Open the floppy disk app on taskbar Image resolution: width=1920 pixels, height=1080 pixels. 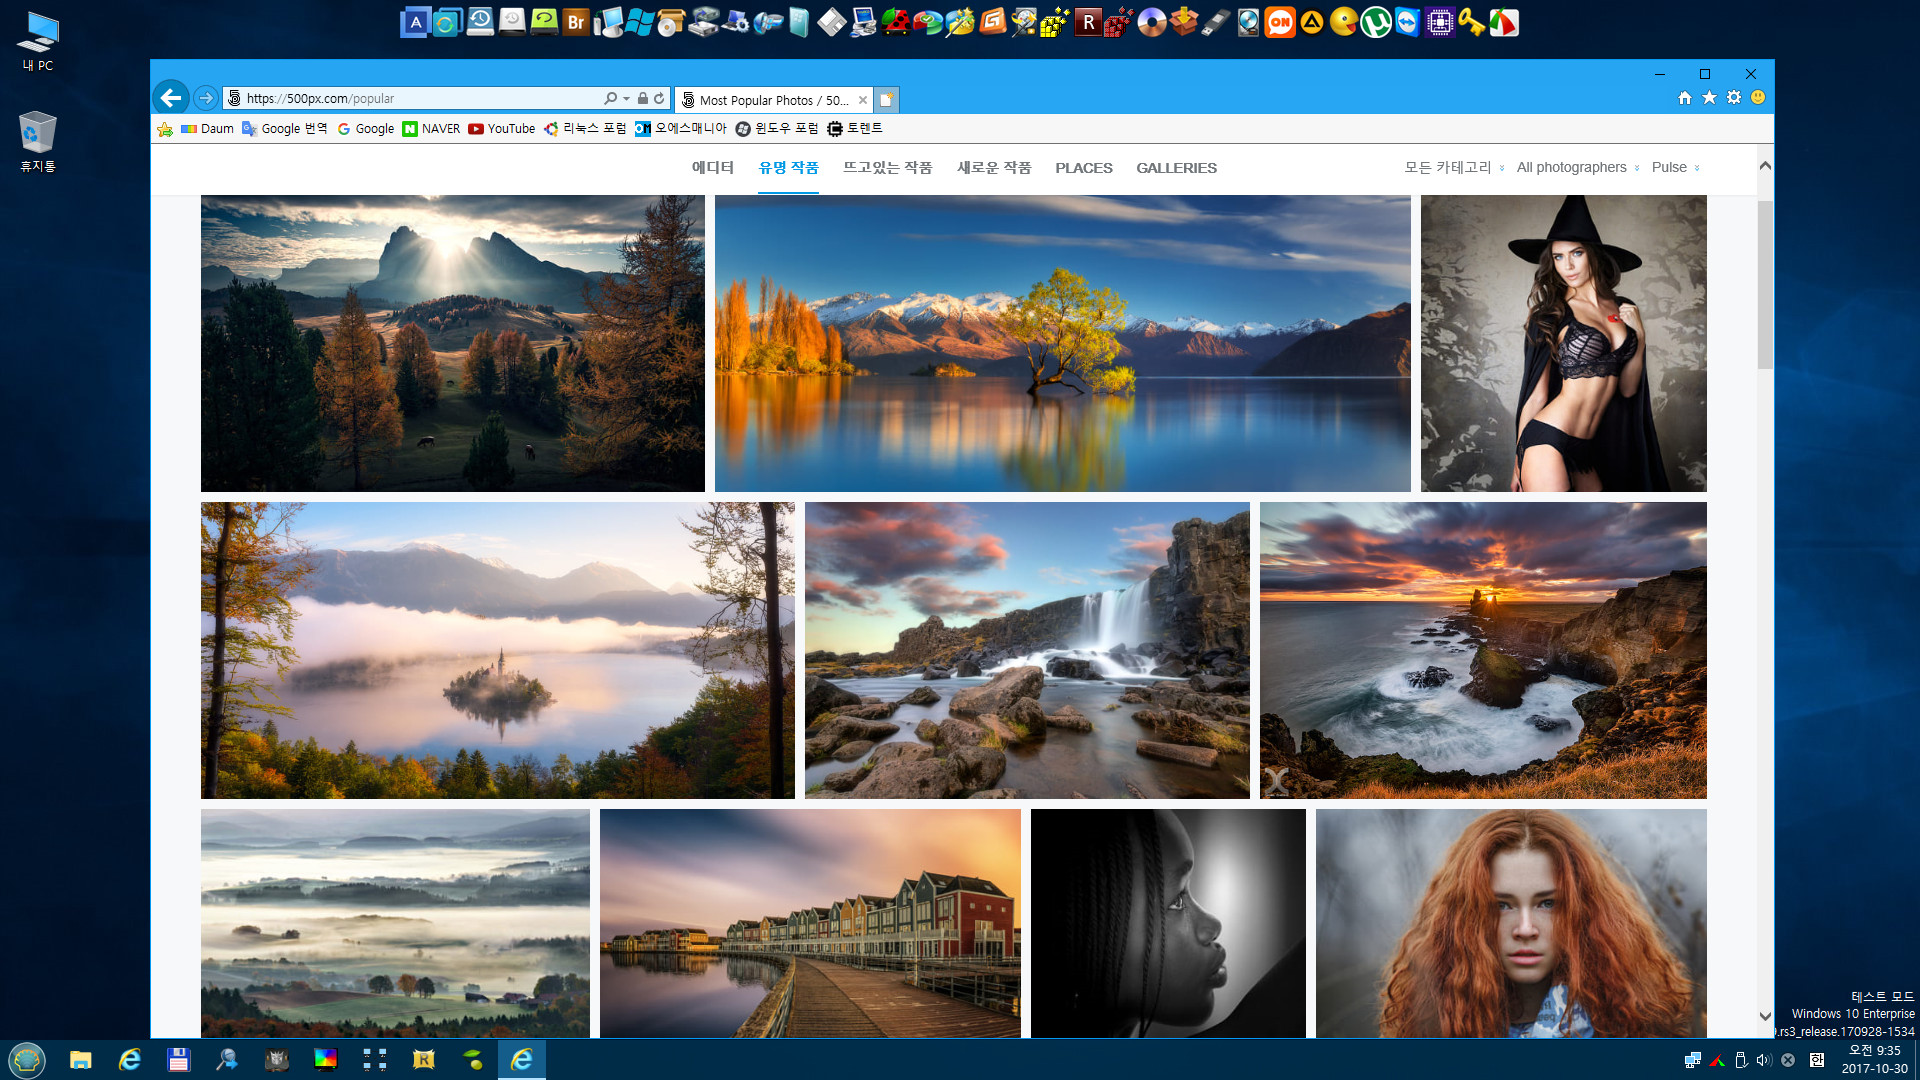point(178,1059)
